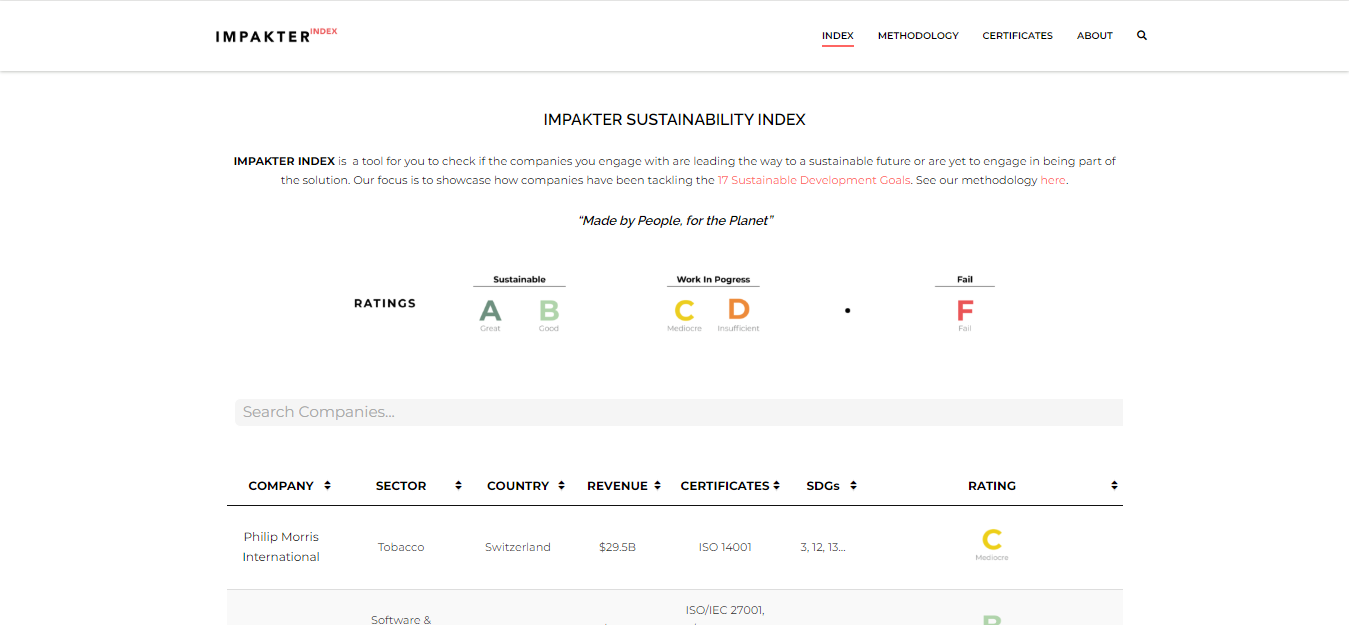The height and width of the screenshot is (625, 1349).
Task: Expand Philip Morris's SDGs list '3, 12, 13...'
Action: [822, 547]
